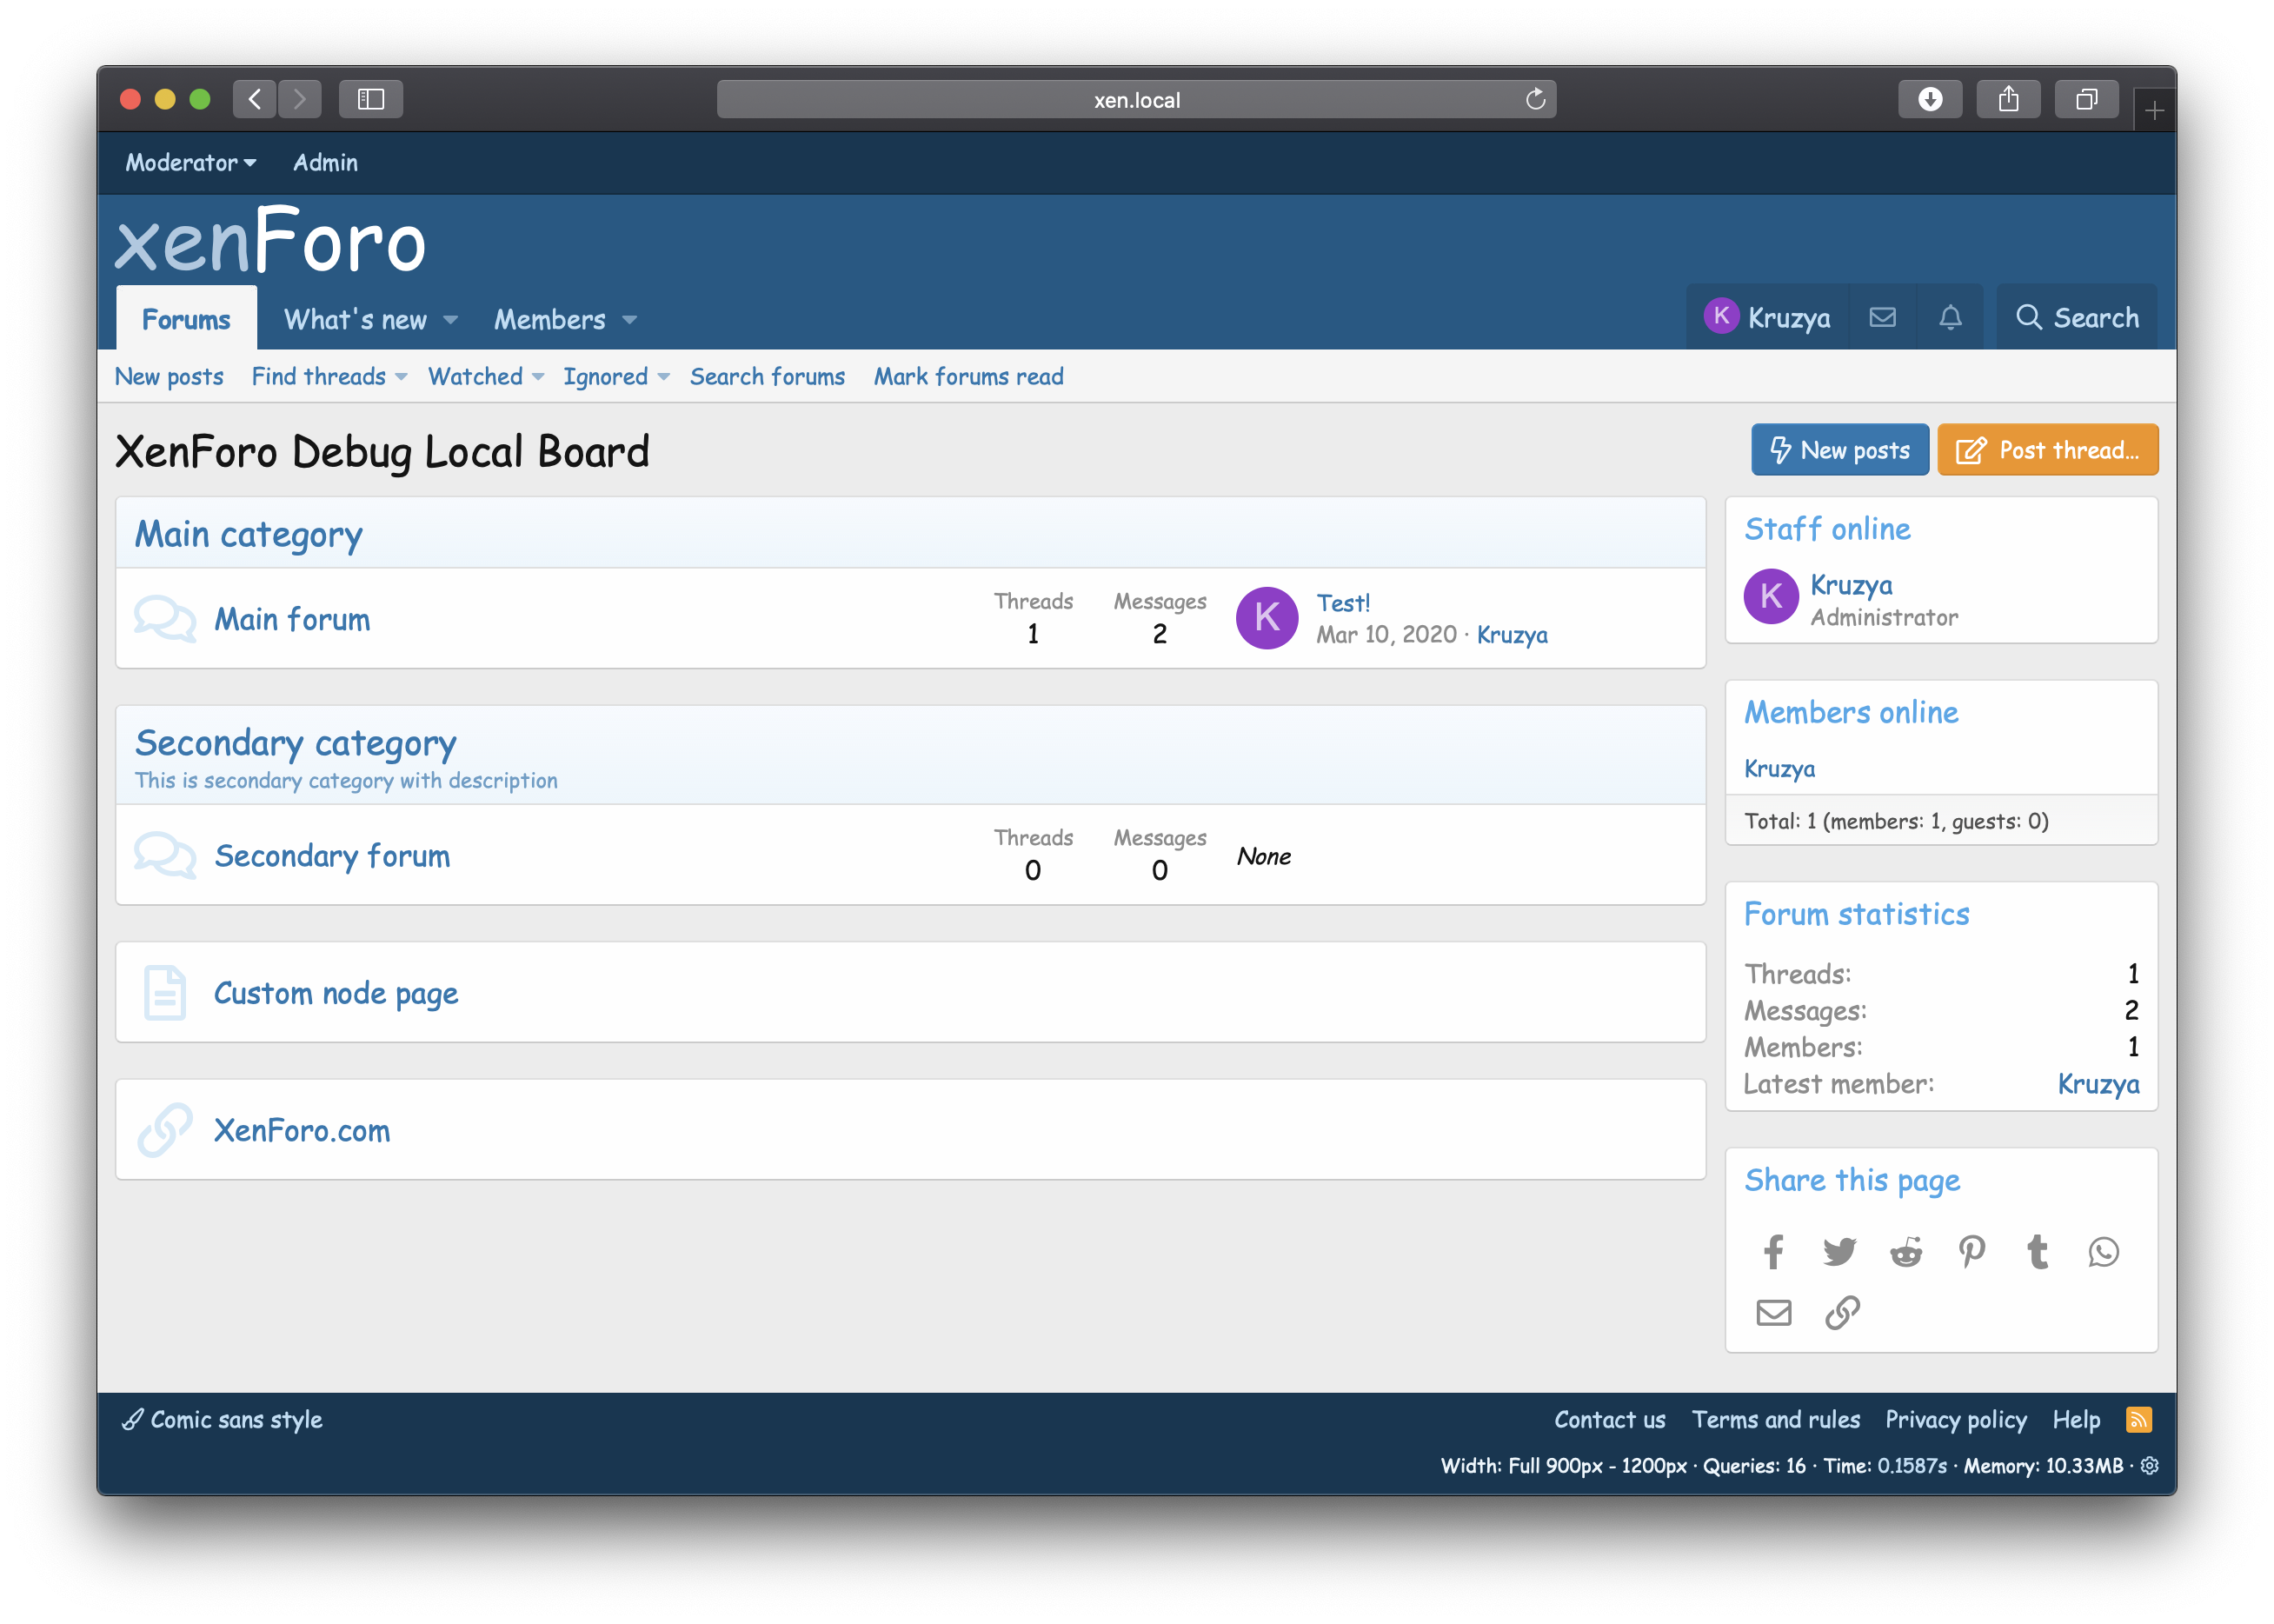
Task: Expand the Moderator dropdown menu
Action: tap(190, 162)
